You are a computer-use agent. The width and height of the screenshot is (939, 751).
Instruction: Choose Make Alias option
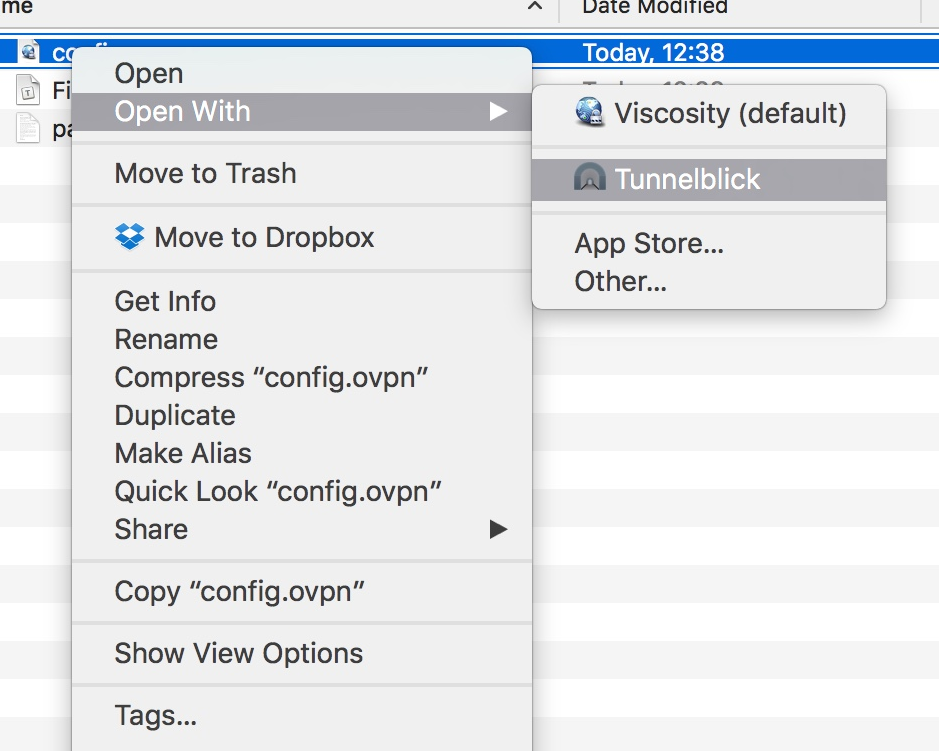pos(183,453)
